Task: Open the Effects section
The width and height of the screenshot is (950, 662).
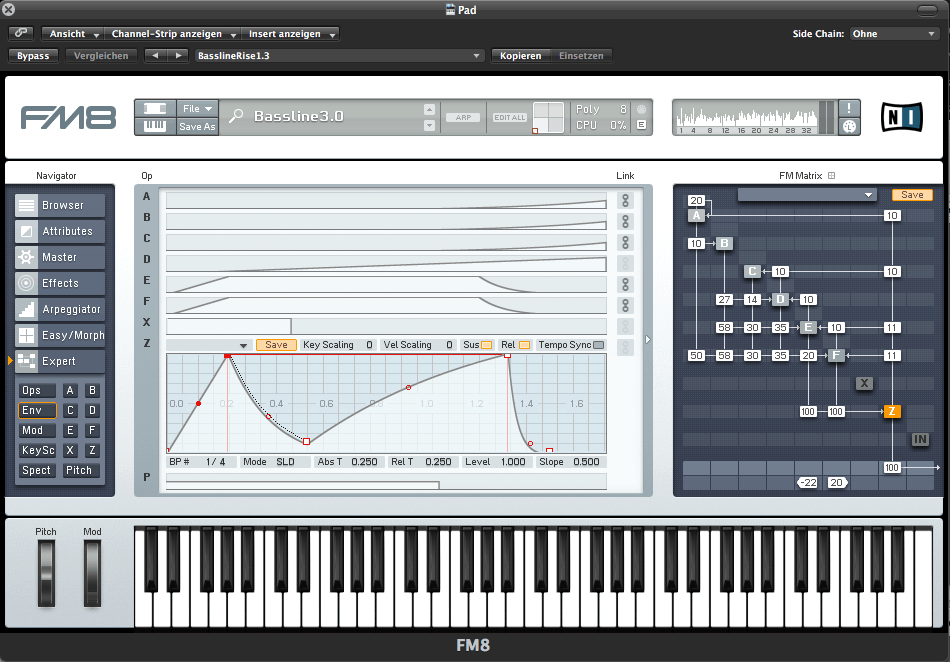Action: pyautogui.click(x=59, y=283)
